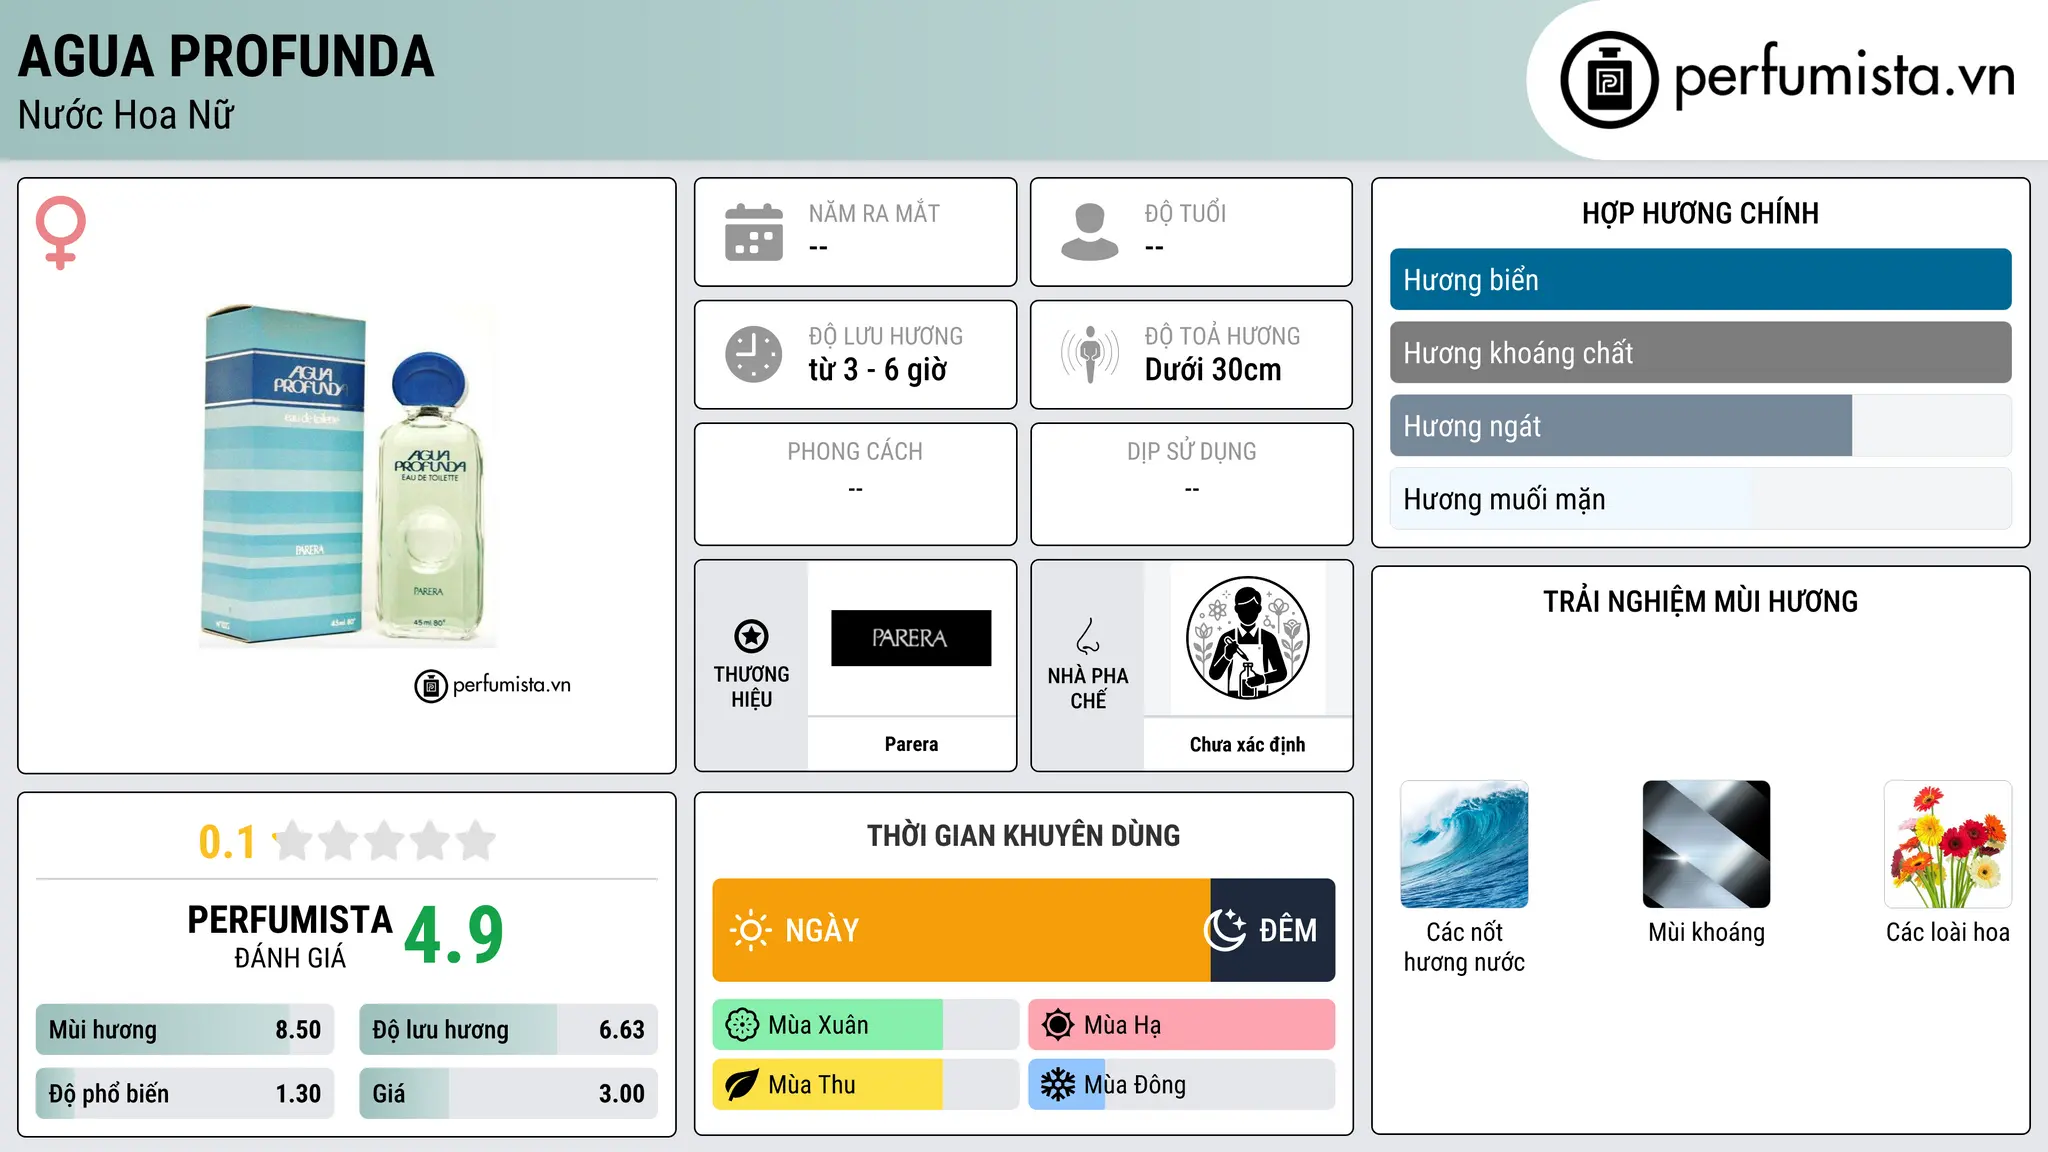Click the Độ lưu hương 6.63 score bar

(508, 1029)
